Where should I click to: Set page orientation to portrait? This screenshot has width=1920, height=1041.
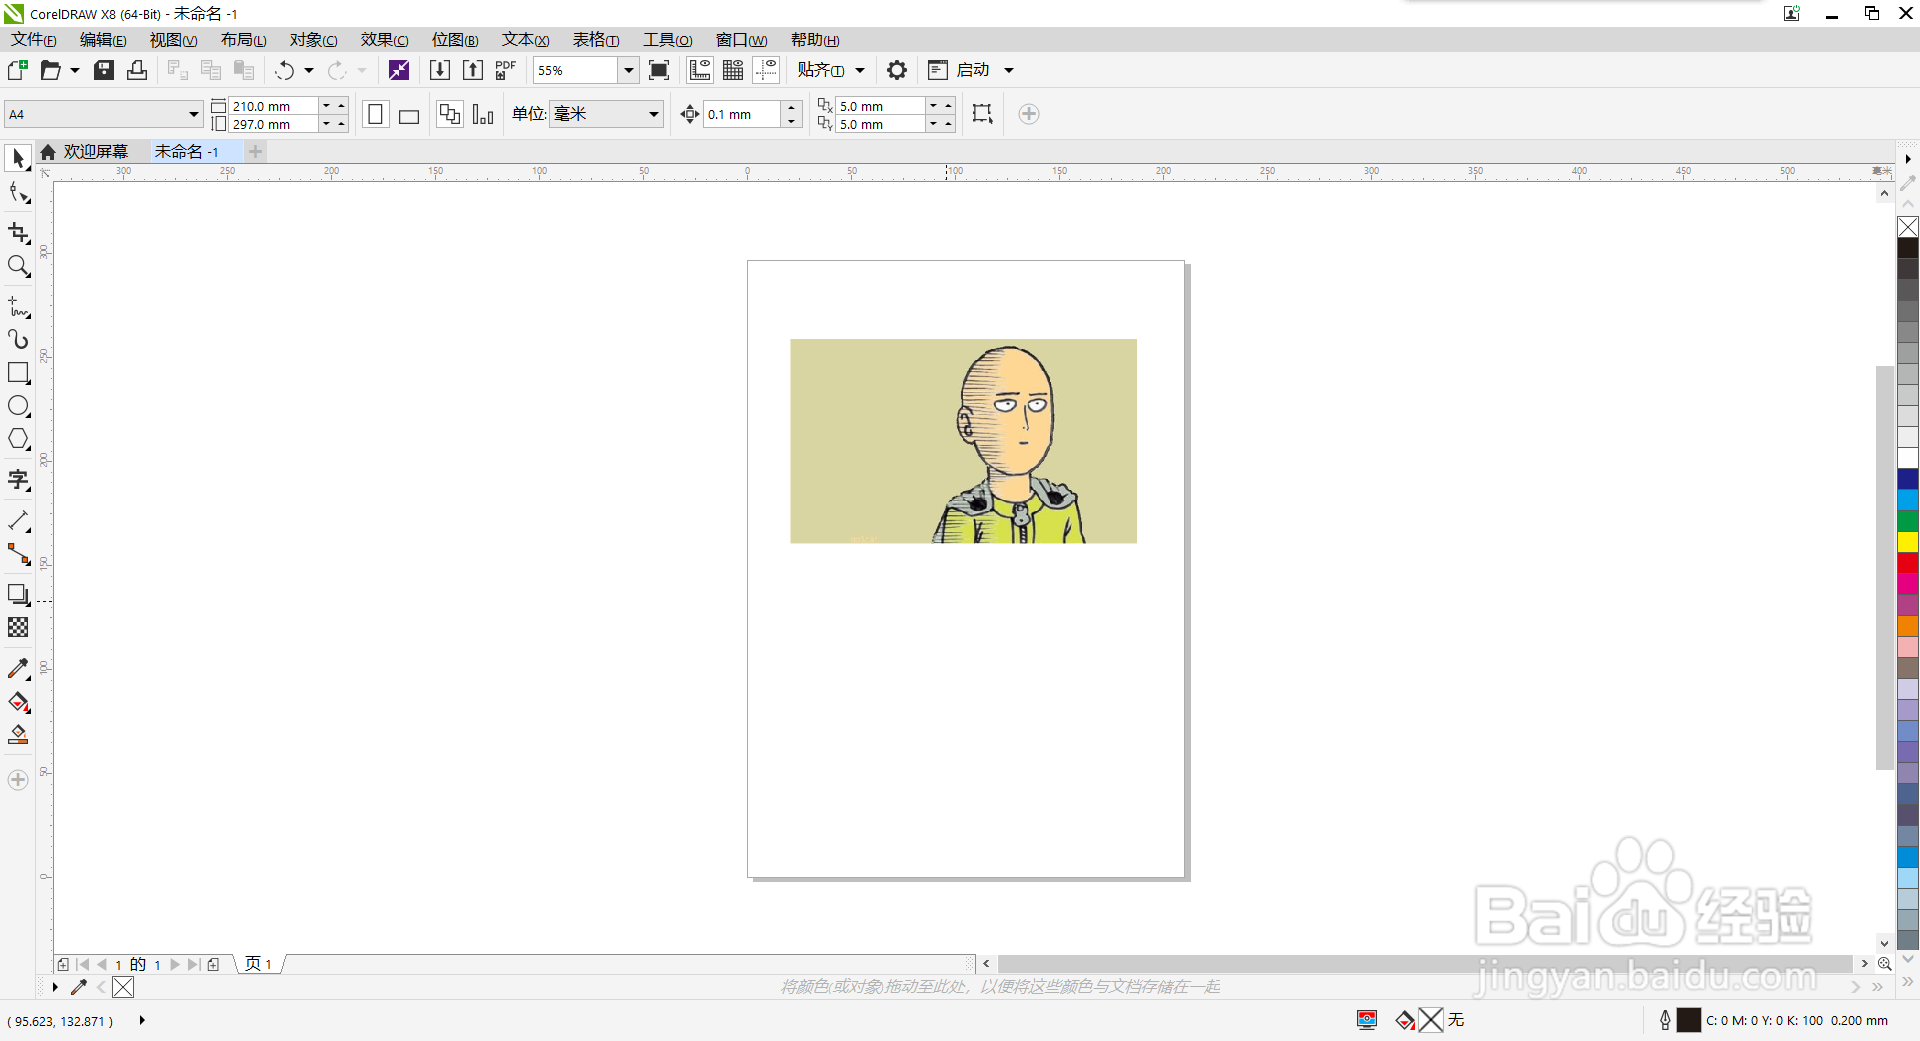375,114
